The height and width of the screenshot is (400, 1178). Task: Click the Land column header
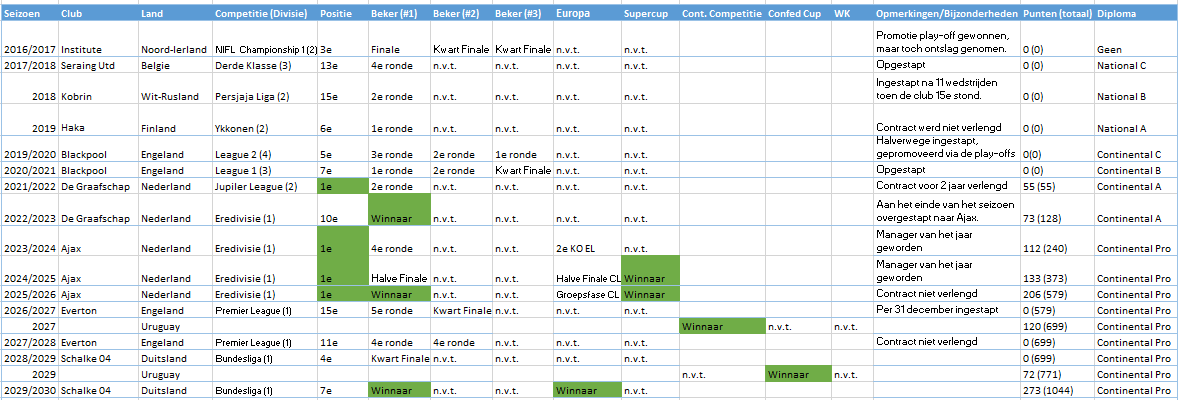[175, 14]
